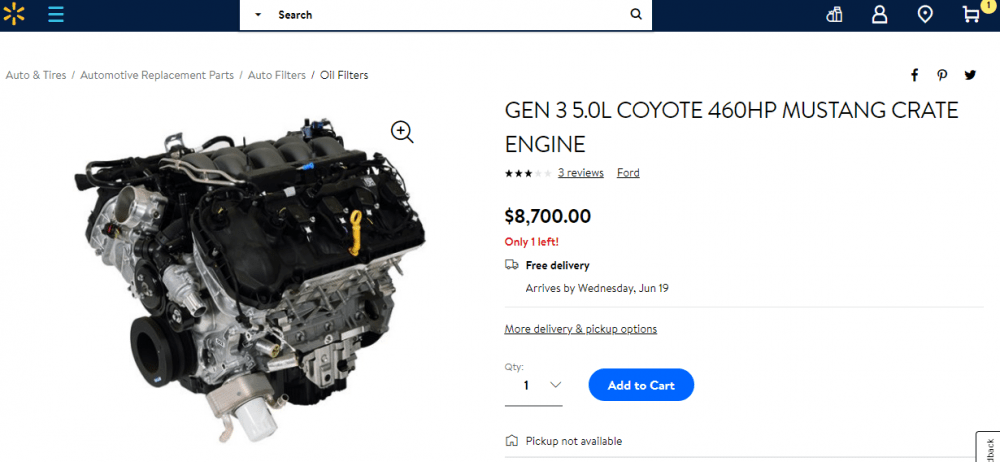Click the Add to Cart button
Screen dimensions: 1000x462
(x=641, y=385)
